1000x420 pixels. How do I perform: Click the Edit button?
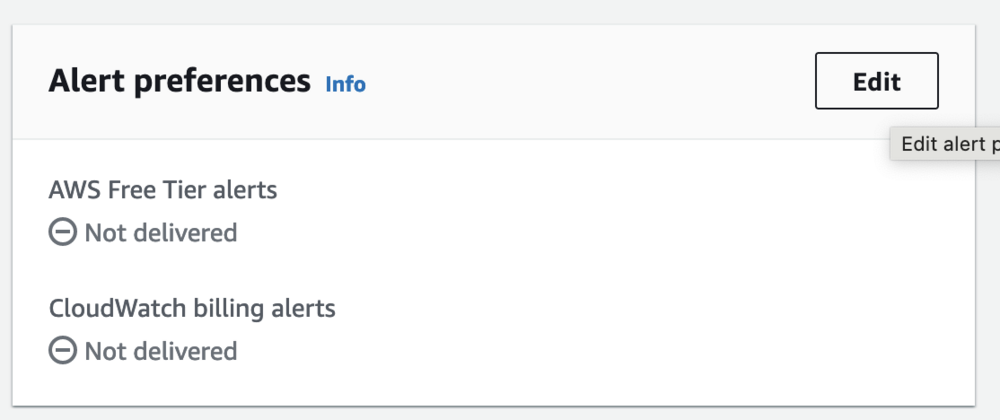(x=876, y=81)
